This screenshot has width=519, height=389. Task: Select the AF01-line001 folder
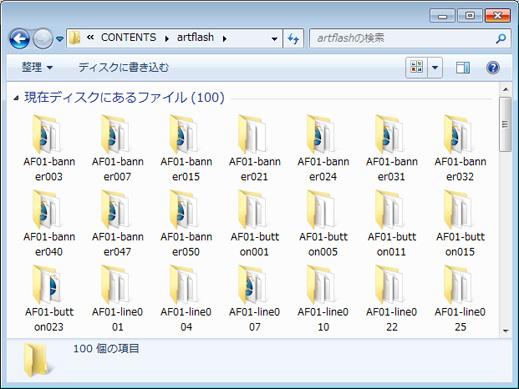click(x=117, y=299)
